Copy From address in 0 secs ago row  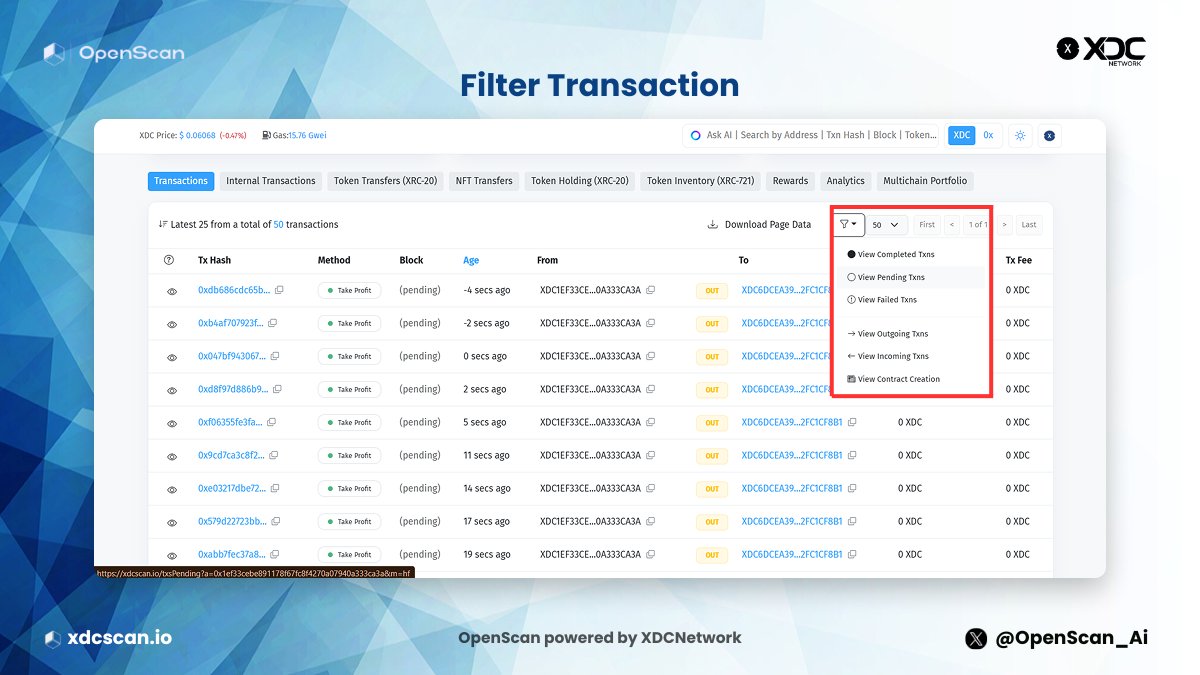pos(651,356)
